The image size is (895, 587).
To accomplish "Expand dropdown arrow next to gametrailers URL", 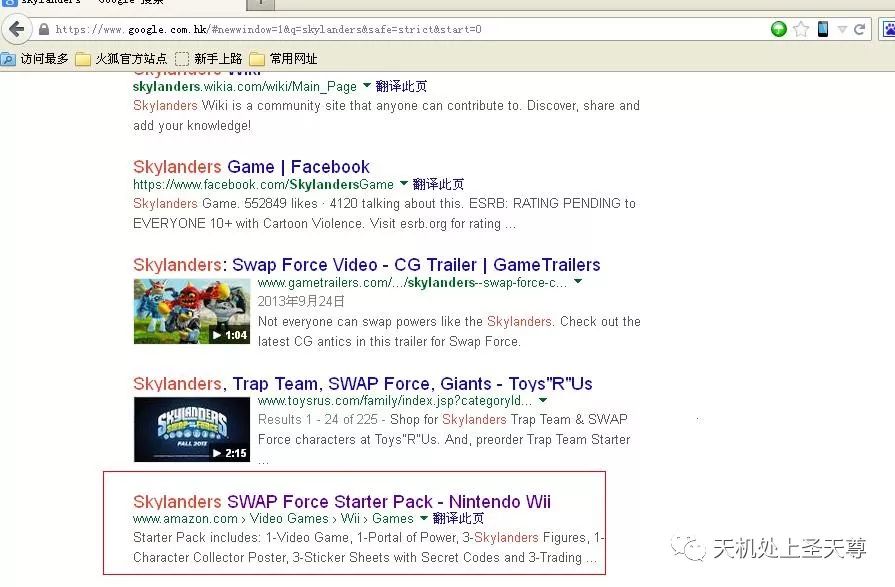I will click(x=578, y=282).
